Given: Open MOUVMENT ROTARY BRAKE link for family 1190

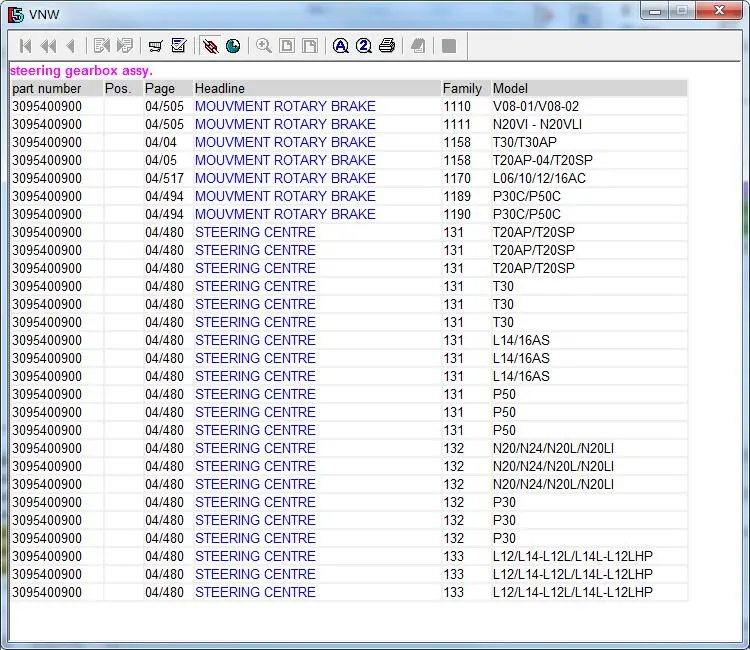Looking at the screenshot, I should 285,214.
